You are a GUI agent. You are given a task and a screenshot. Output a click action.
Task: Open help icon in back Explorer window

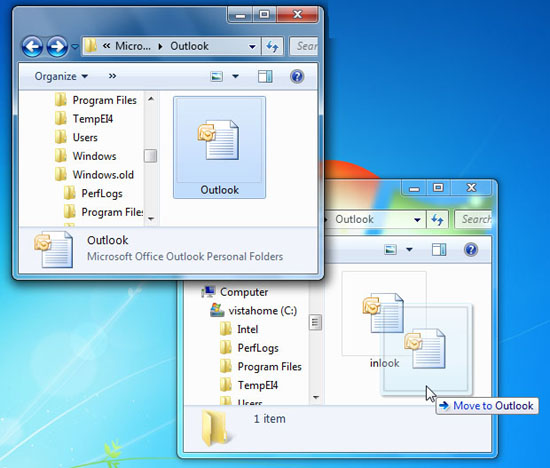pyautogui.click(x=471, y=249)
